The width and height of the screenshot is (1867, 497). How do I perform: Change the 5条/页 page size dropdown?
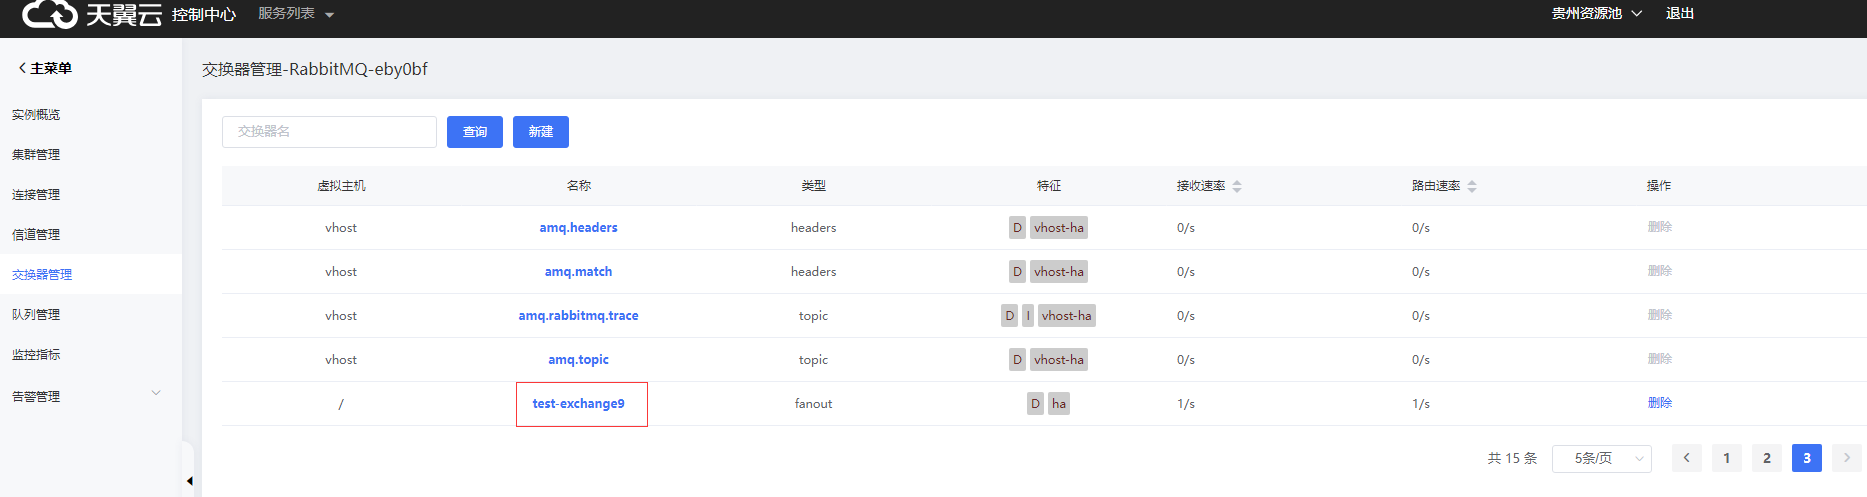coord(1601,458)
